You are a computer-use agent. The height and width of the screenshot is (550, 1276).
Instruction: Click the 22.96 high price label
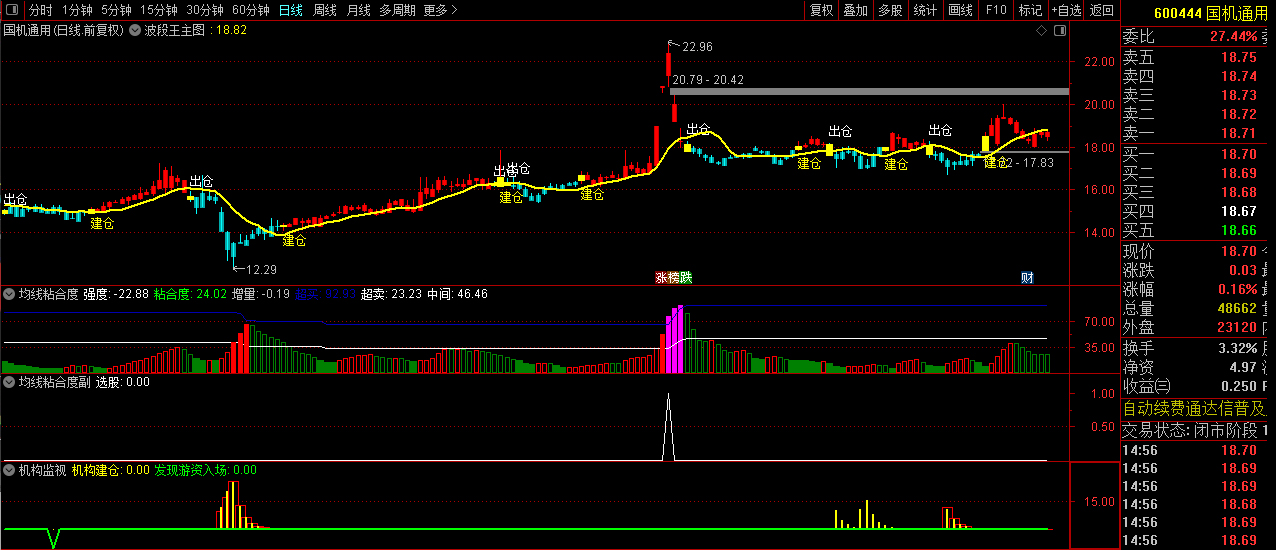(698, 47)
